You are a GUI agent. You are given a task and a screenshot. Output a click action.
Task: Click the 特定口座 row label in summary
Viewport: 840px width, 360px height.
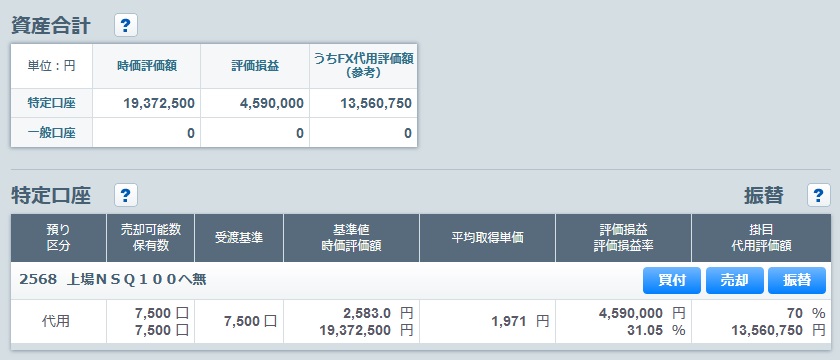pyautogui.click(x=51, y=103)
